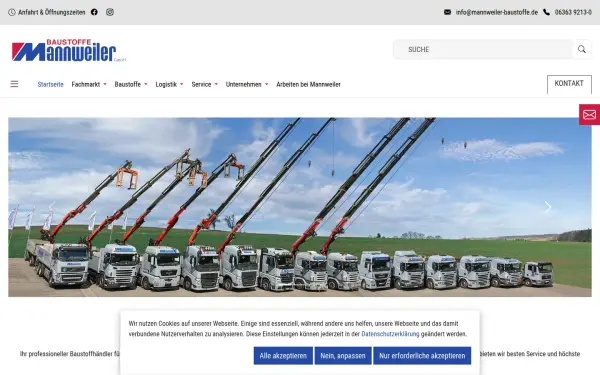
Task: Expand the Baustoffe dropdown menu
Action: pyautogui.click(x=131, y=84)
